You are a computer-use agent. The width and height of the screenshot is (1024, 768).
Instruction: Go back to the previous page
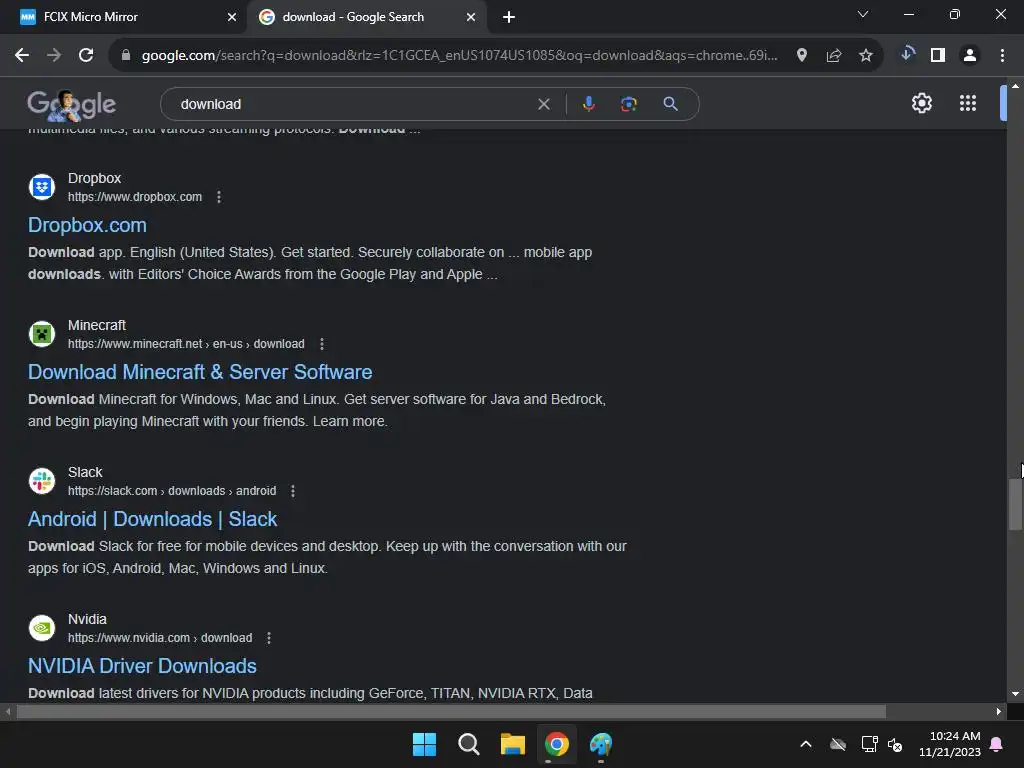click(22, 56)
